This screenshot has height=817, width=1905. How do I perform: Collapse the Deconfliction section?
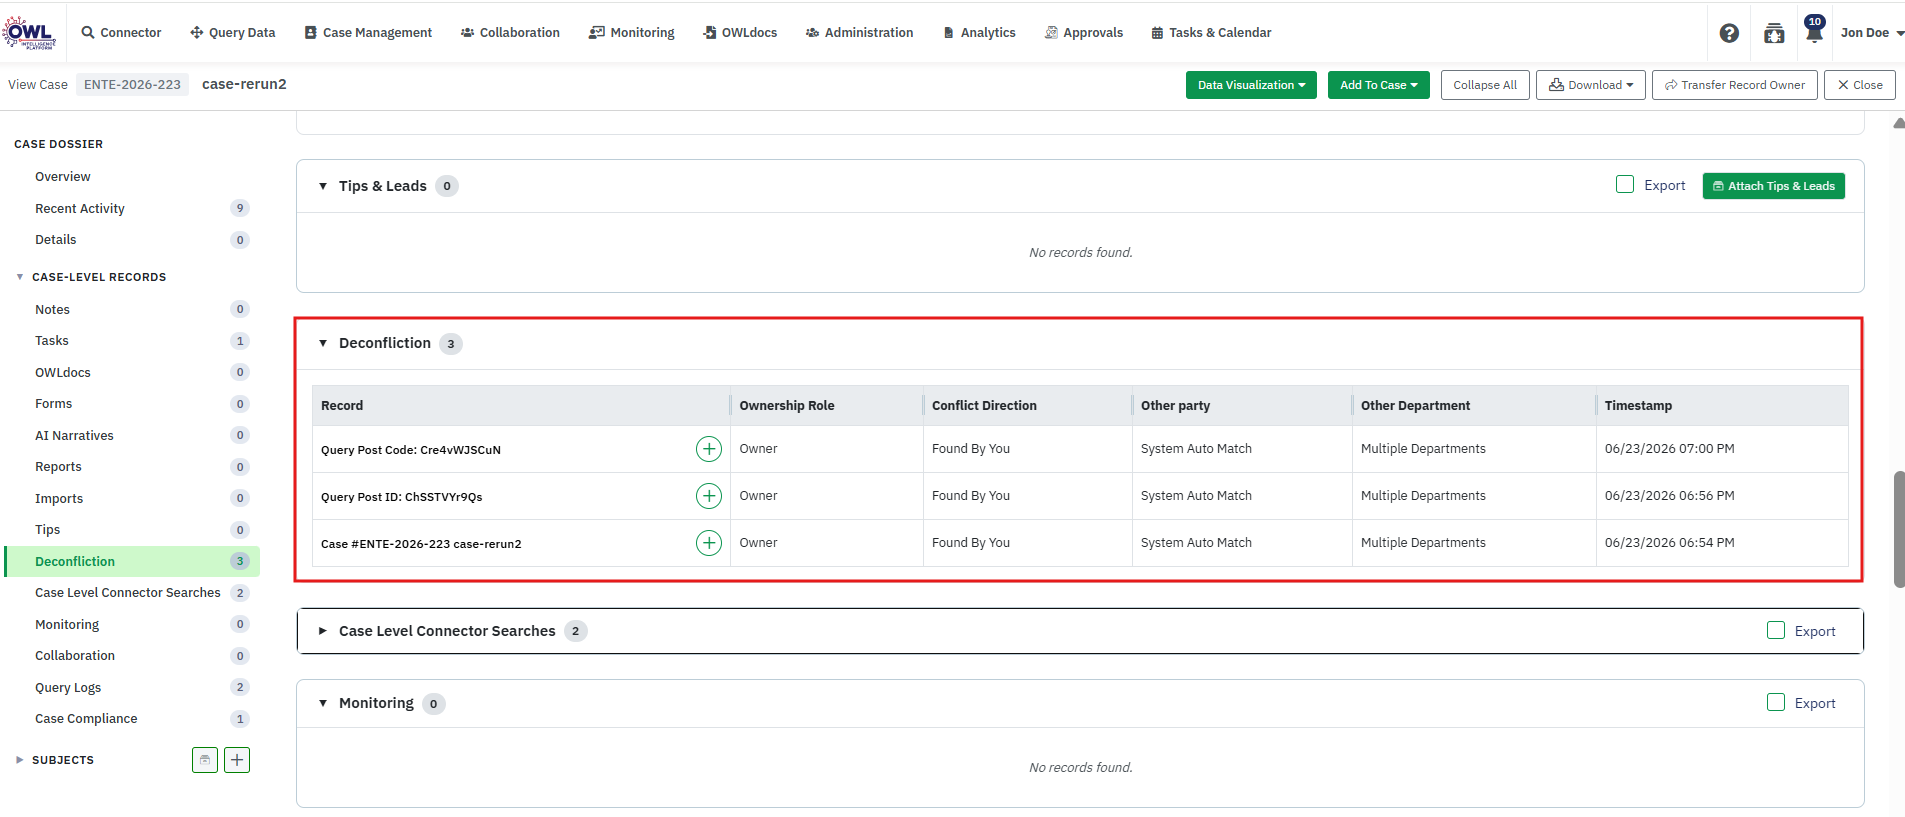click(x=323, y=343)
